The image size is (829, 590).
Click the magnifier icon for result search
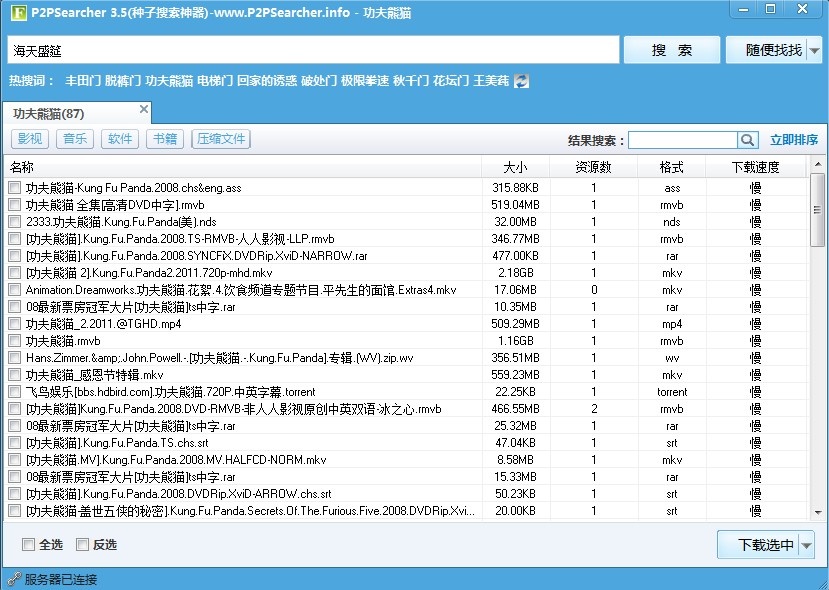748,140
